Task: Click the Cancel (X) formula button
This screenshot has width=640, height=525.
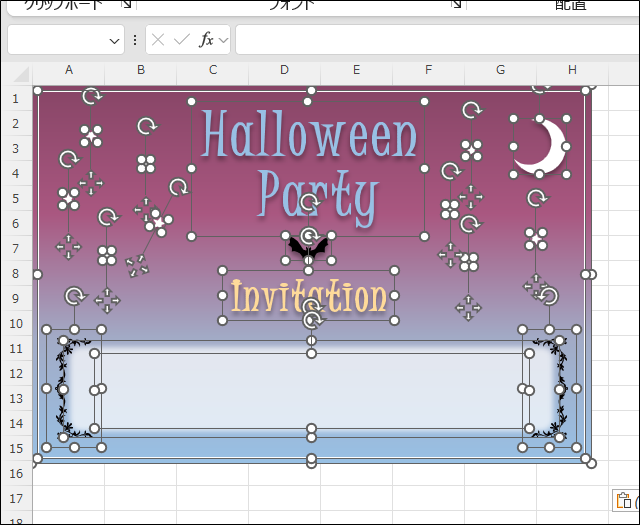Action: [x=158, y=40]
